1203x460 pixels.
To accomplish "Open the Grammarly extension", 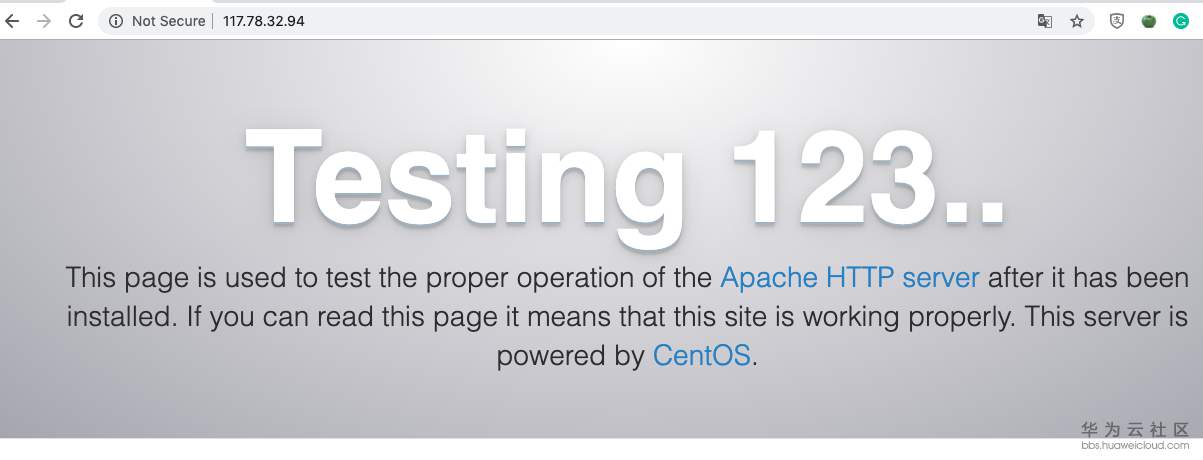I will [1181, 21].
